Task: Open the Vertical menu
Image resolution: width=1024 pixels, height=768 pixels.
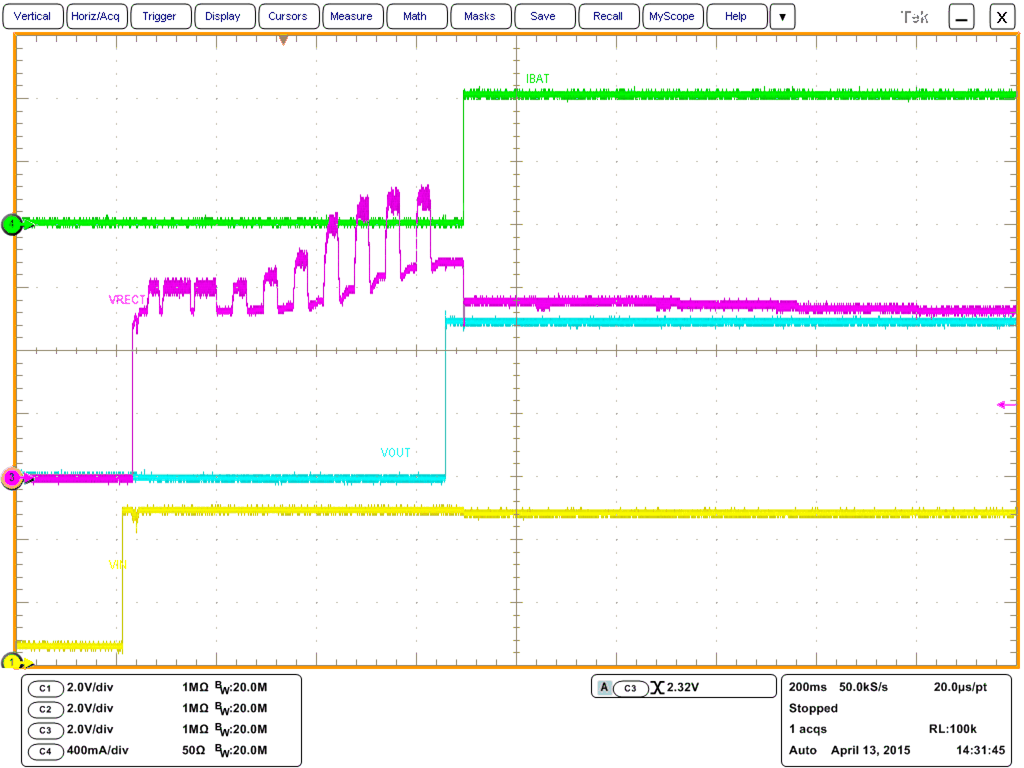Action: point(33,16)
